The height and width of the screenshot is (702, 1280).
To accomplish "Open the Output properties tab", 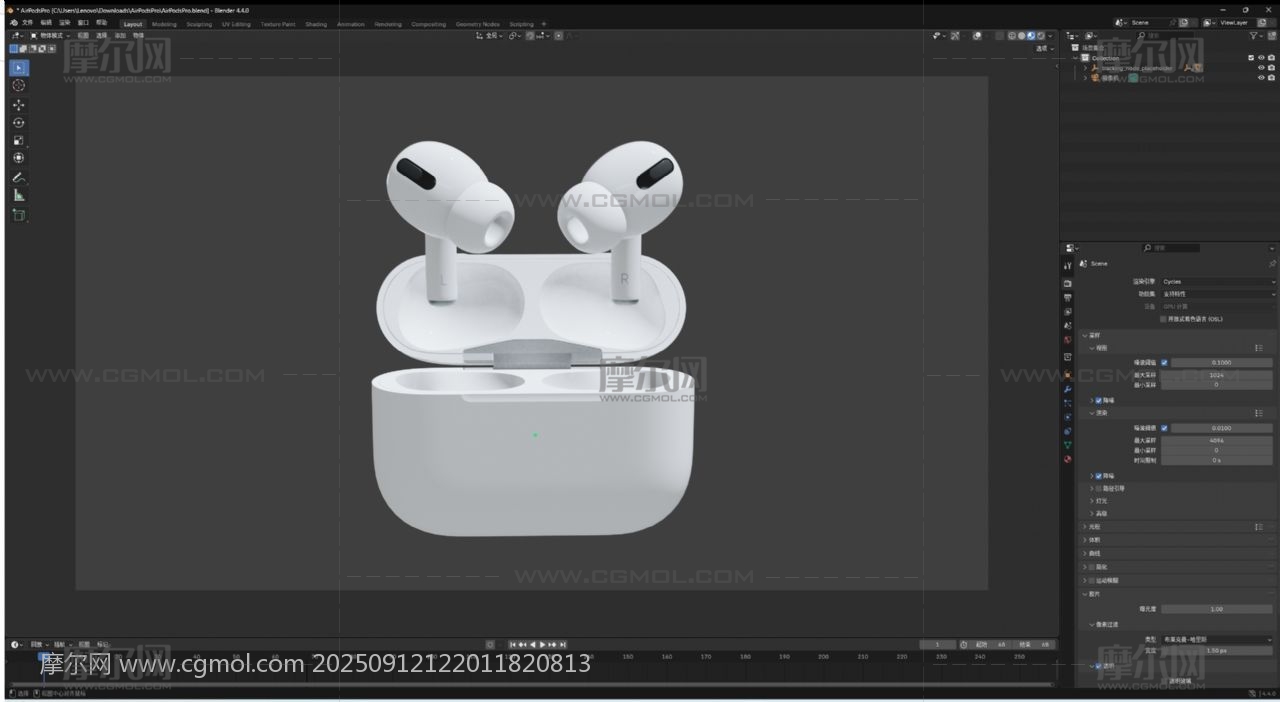I will pyautogui.click(x=1068, y=297).
